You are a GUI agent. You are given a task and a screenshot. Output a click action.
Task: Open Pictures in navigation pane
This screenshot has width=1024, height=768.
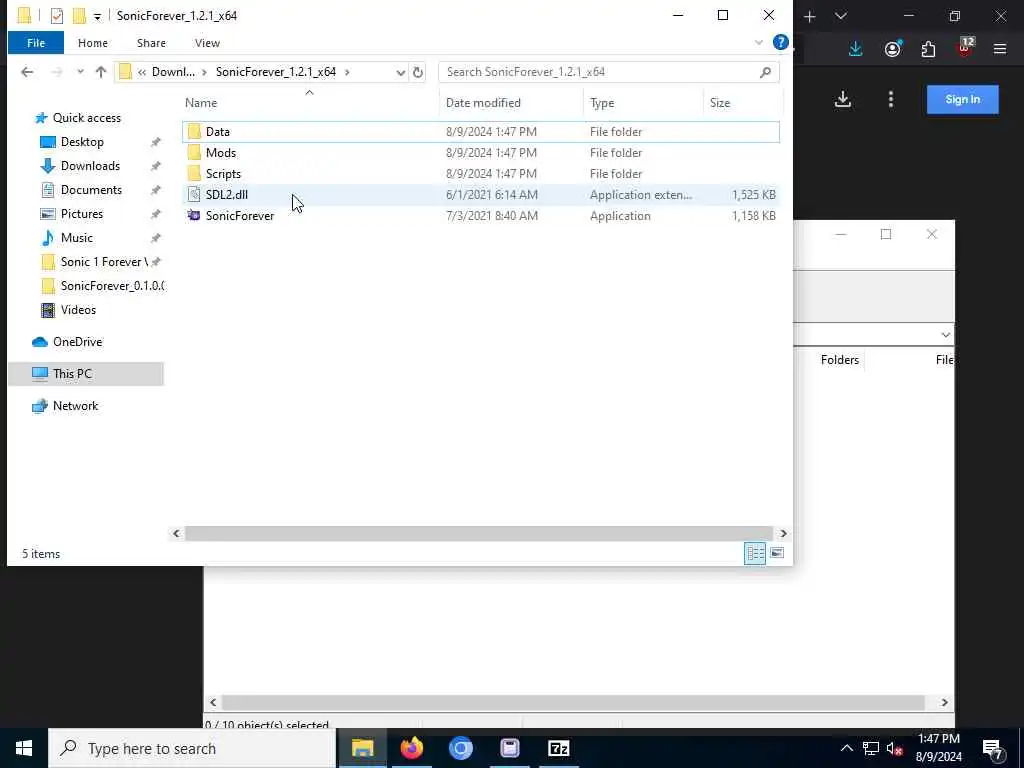pos(82,214)
